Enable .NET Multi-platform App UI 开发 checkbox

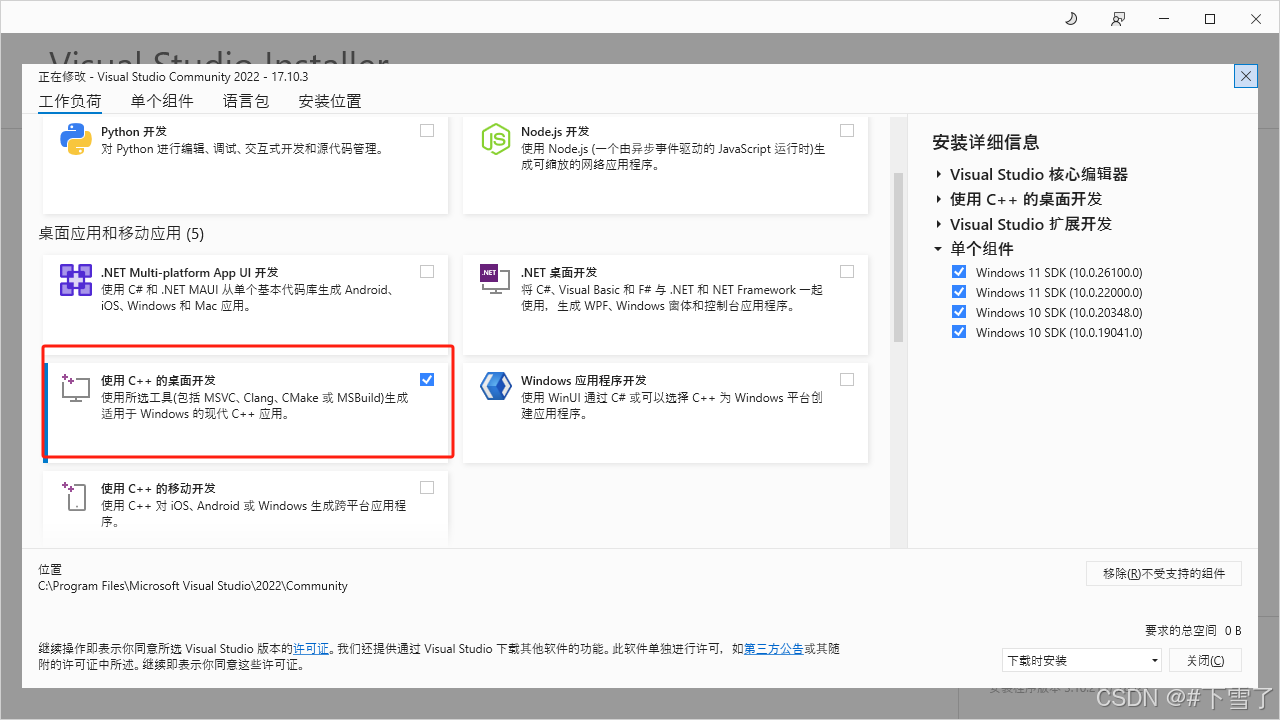pos(427,271)
